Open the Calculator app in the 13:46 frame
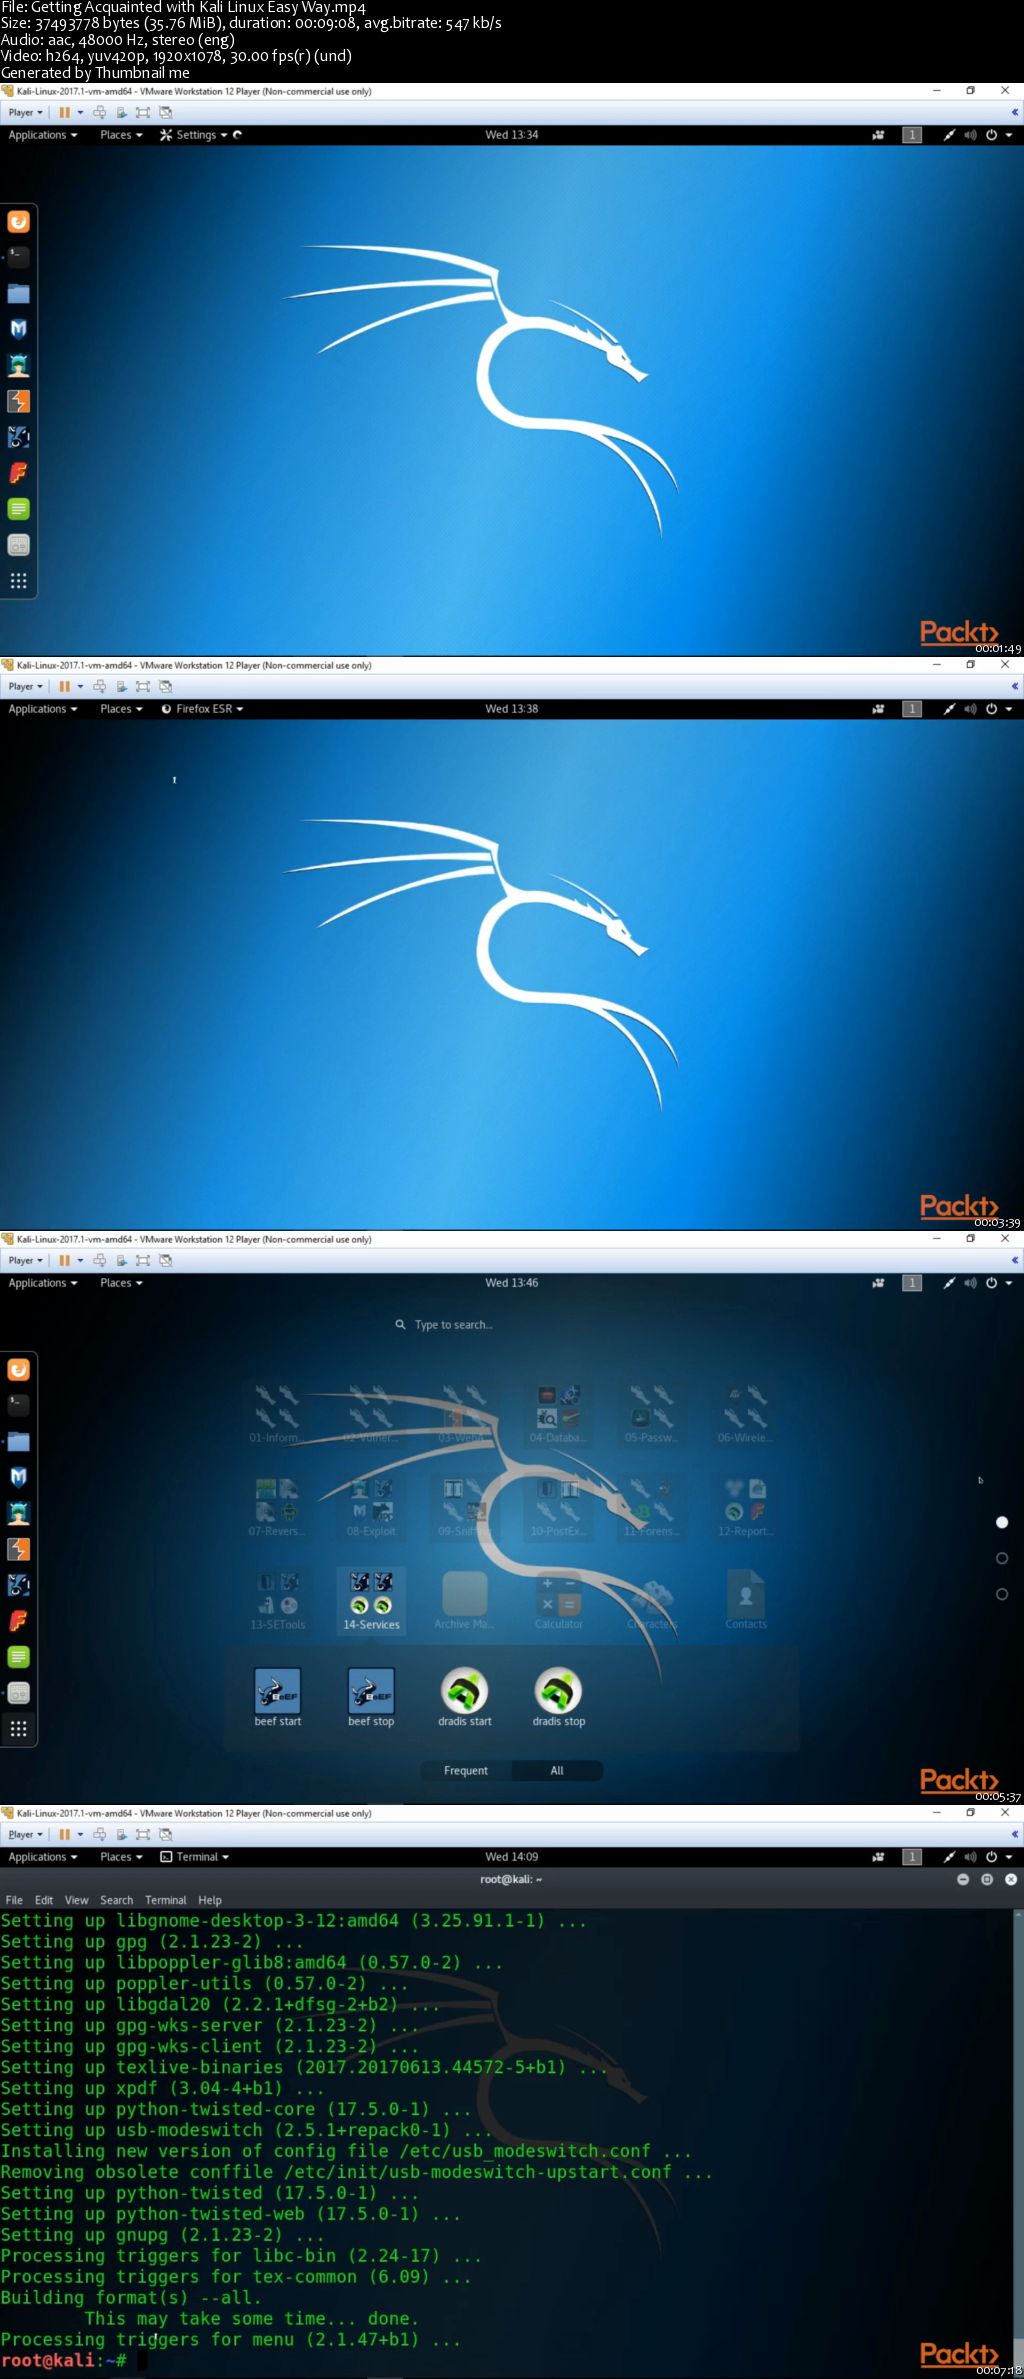This screenshot has width=1024, height=2379. [x=559, y=1601]
